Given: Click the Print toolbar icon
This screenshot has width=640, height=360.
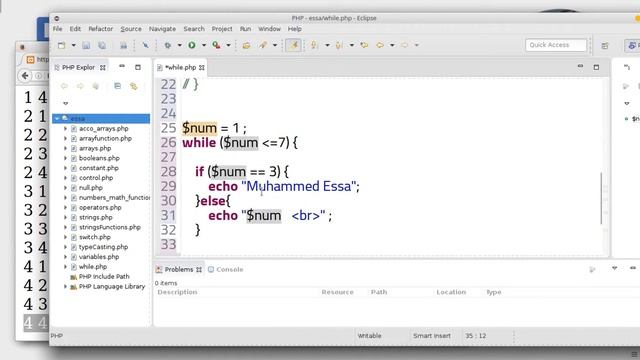Looking at the screenshot, I should tap(123, 45).
